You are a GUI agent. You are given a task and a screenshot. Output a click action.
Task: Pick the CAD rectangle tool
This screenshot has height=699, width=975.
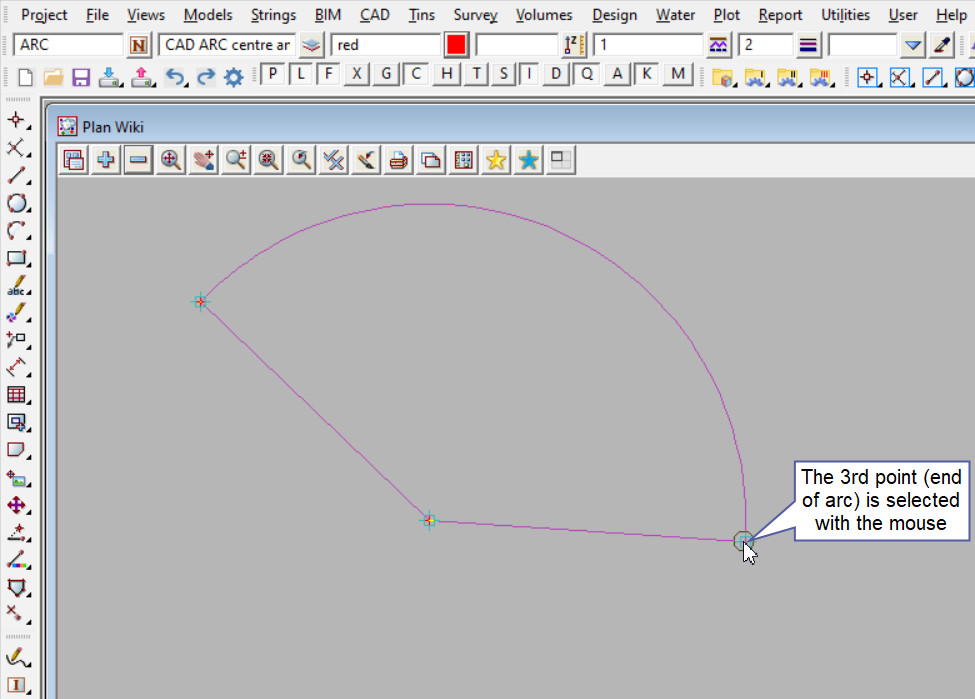pyautogui.click(x=16, y=258)
